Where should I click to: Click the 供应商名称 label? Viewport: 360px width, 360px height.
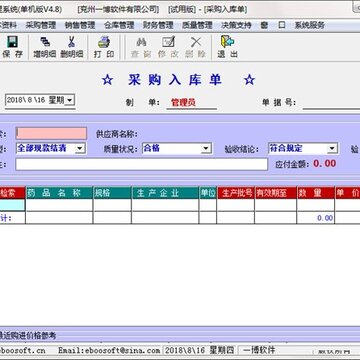tap(116, 134)
